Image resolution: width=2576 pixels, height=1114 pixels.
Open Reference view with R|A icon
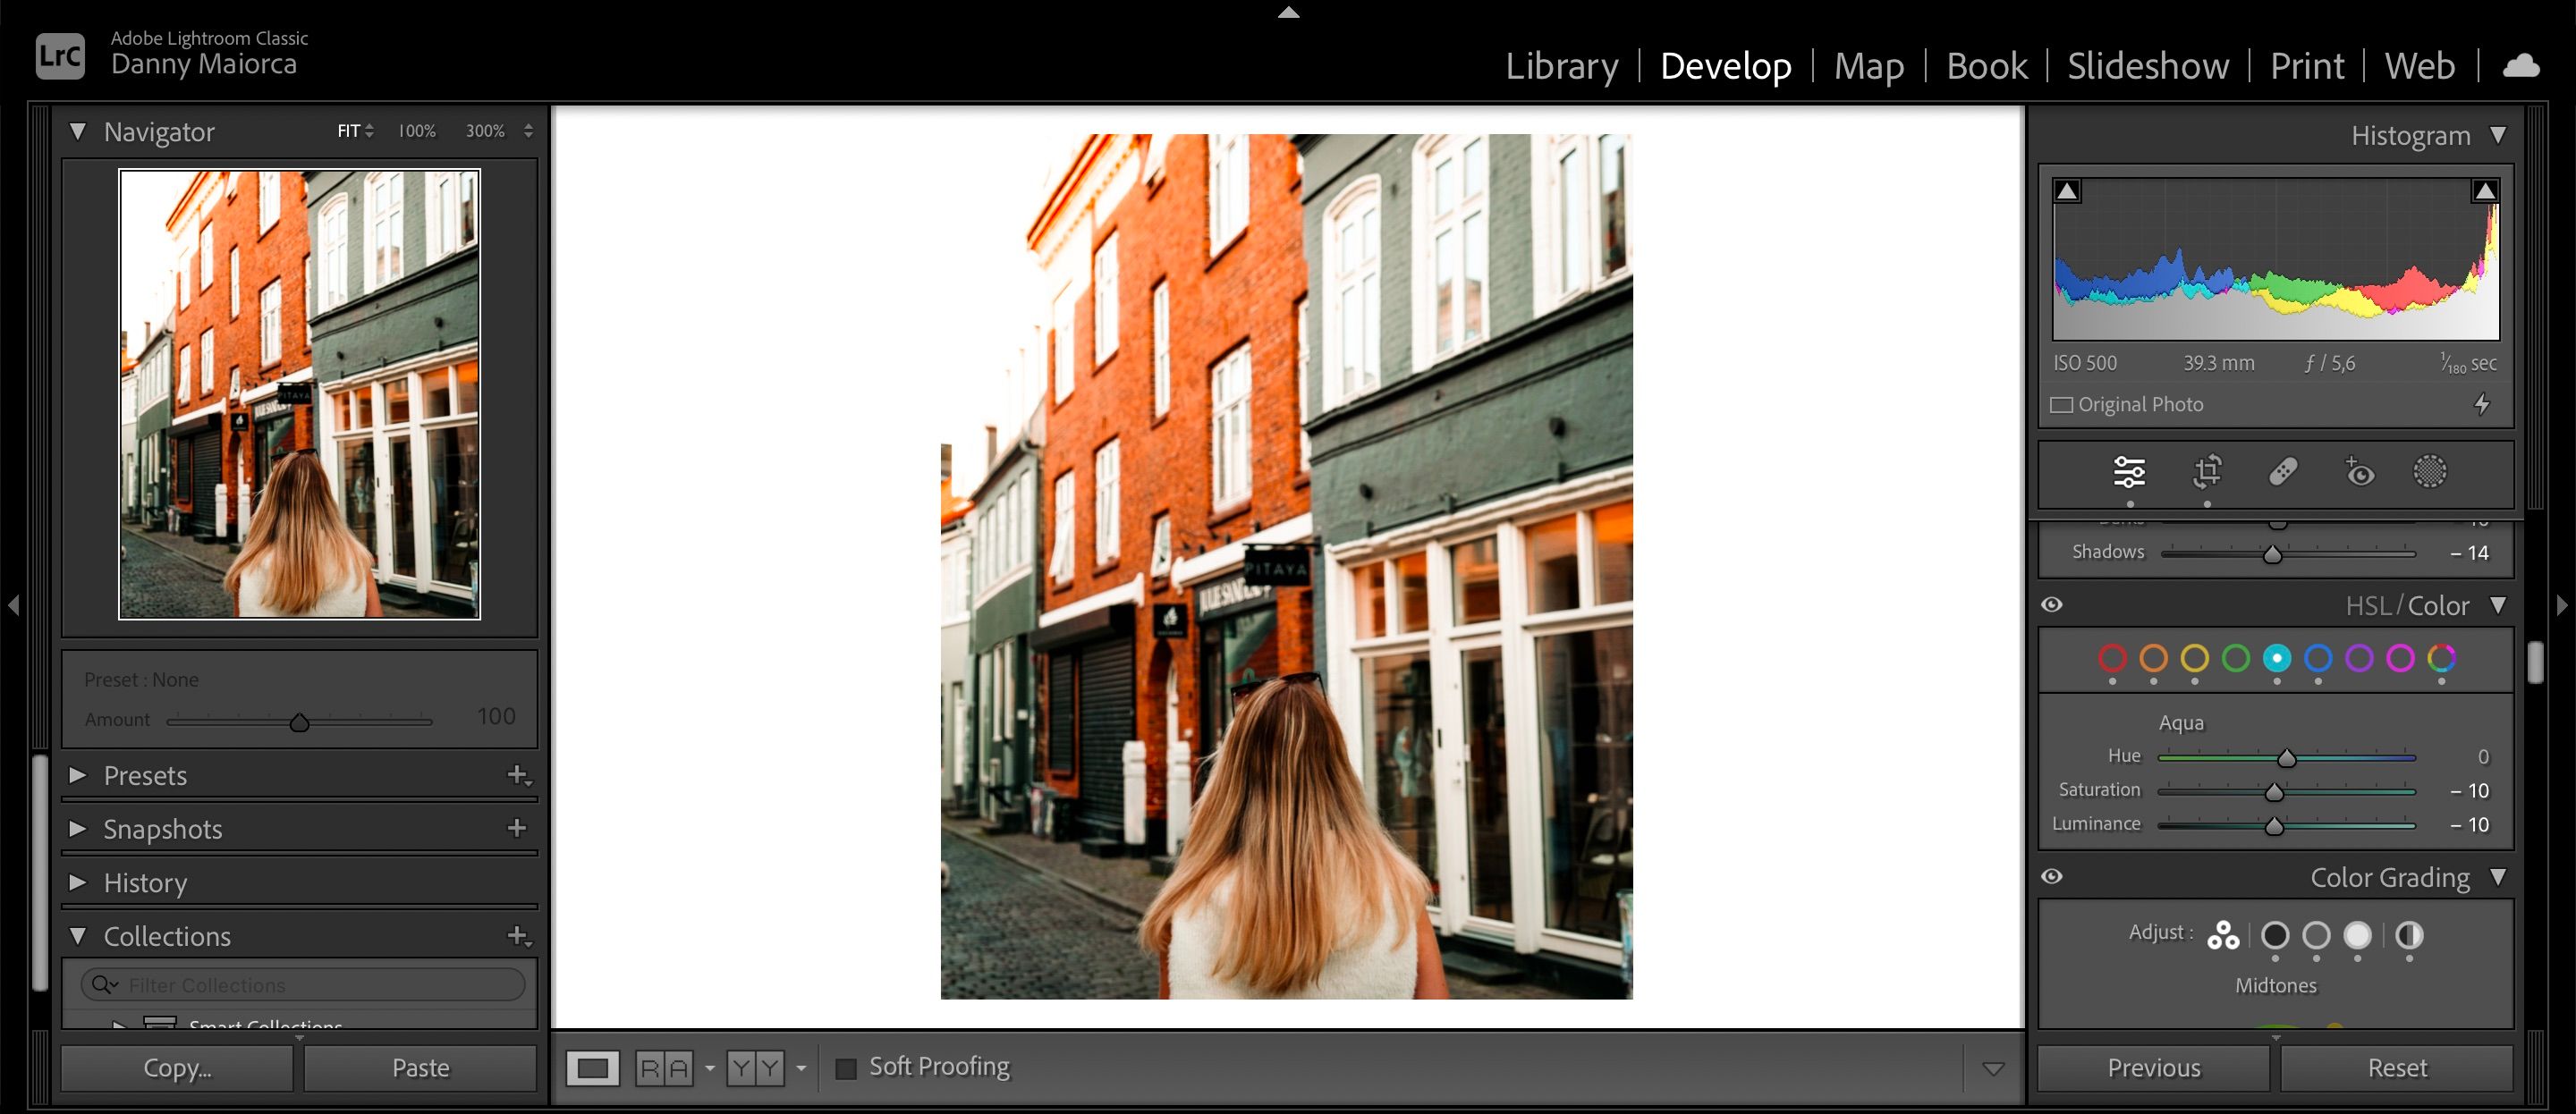(665, 1067)
